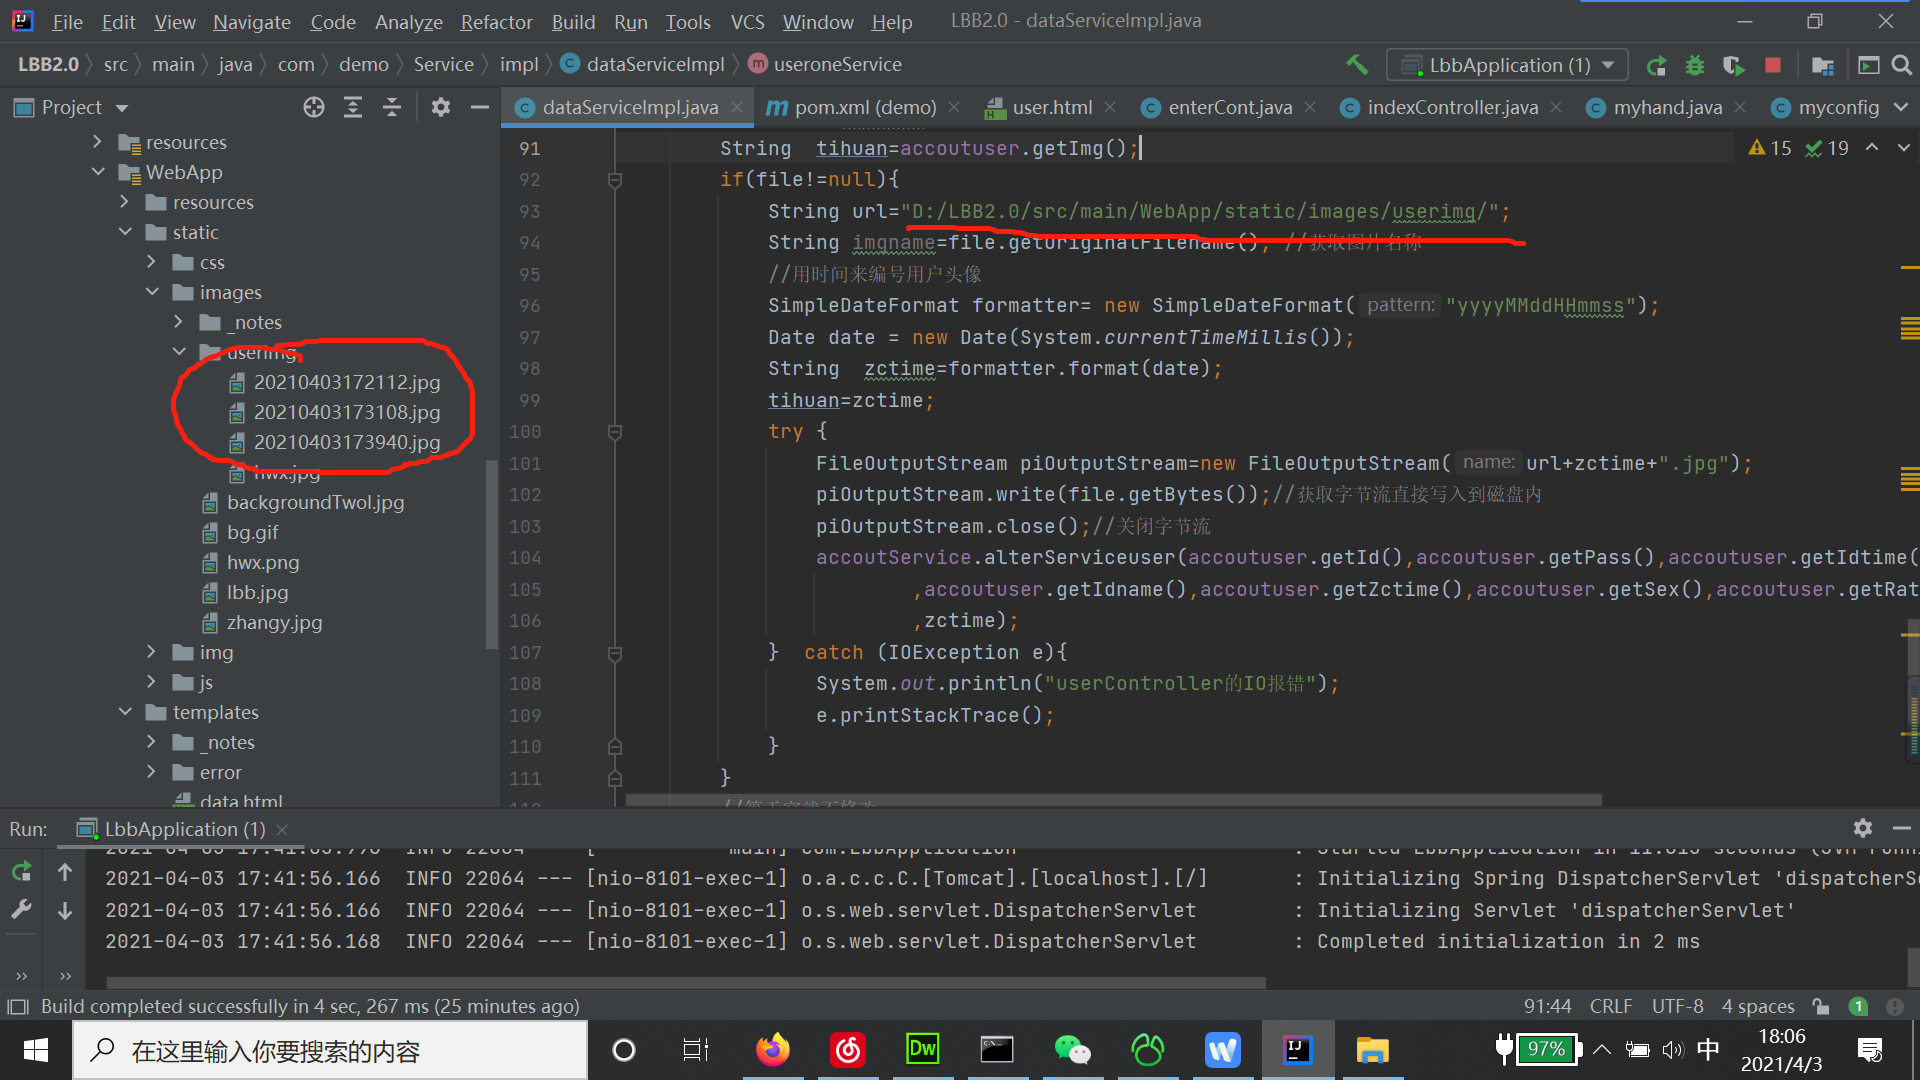Image resolution: width=1920 pixels, height=1080 pixels.
Task: Start debugging with the bug icon
Action: (x=1694, y=65)
